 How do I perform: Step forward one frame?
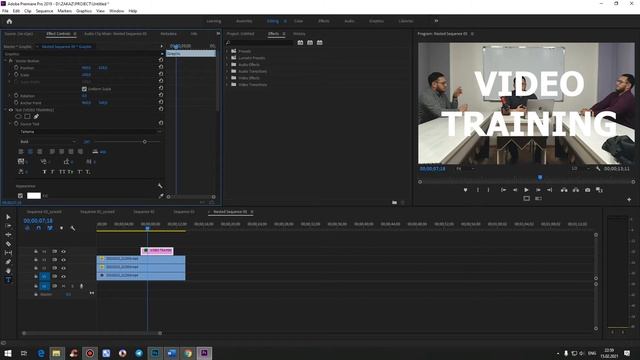click(538, 190)
